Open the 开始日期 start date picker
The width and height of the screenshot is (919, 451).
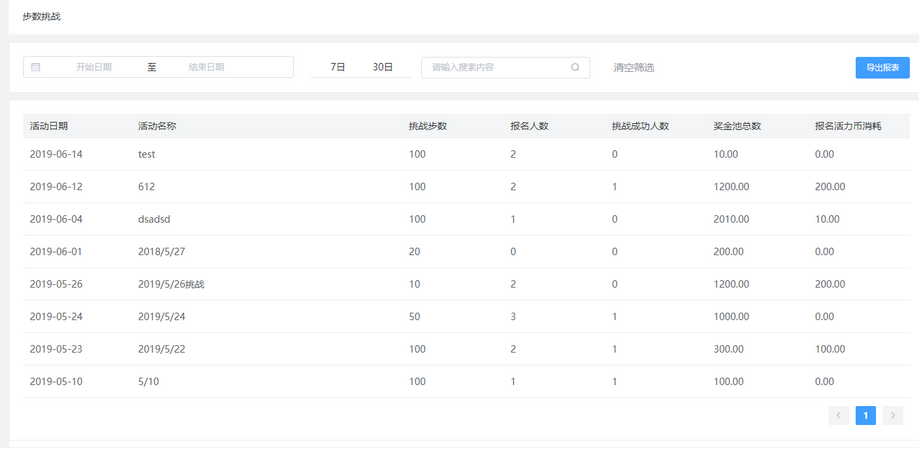94,67
